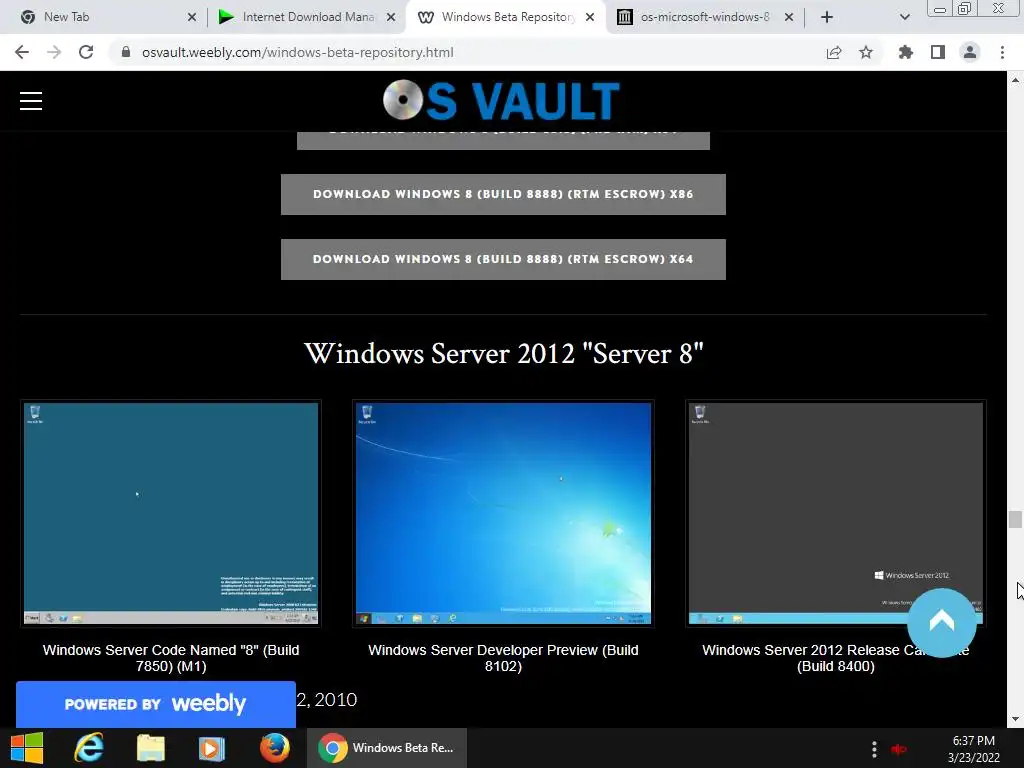
Task: Click Windows Server Developer Preview caption
Action: point(504,658)
